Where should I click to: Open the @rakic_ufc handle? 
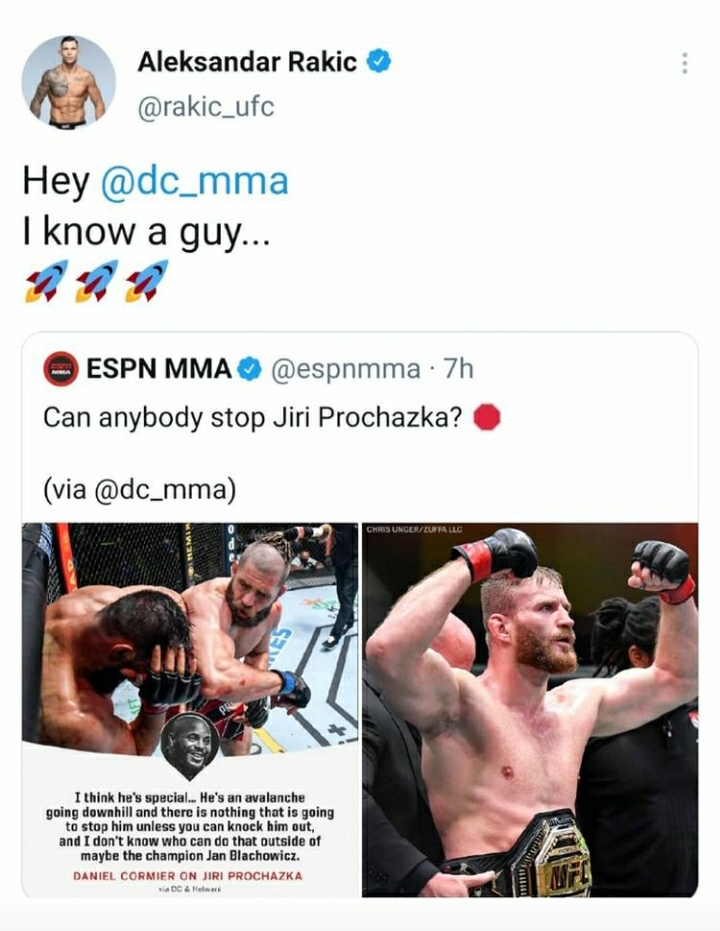click(206, 107)
